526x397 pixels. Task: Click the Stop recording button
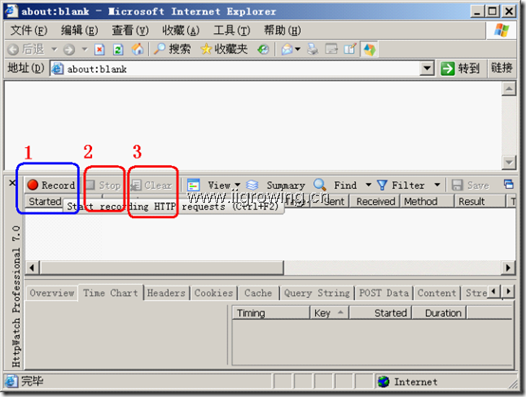click(x=103, y=185)
